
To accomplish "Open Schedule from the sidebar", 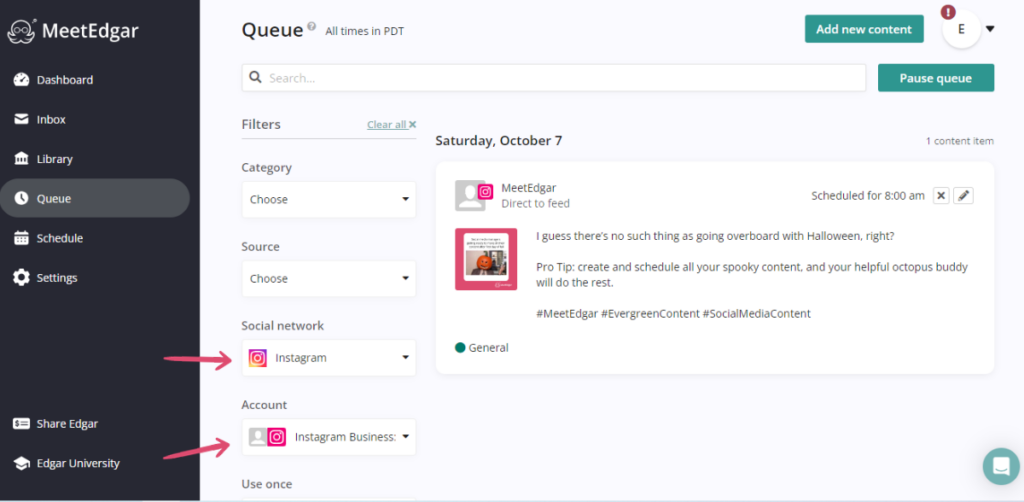I will [x=59, y=238].
